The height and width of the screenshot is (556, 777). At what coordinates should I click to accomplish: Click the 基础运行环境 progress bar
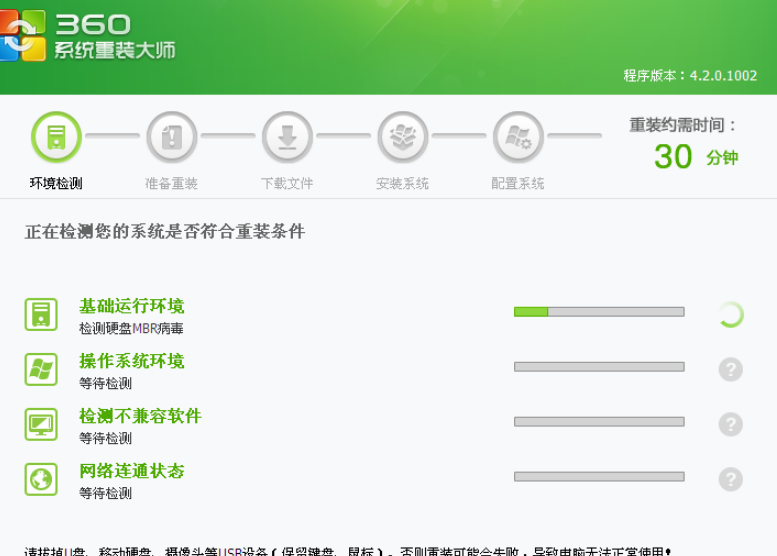coord(598,312)
